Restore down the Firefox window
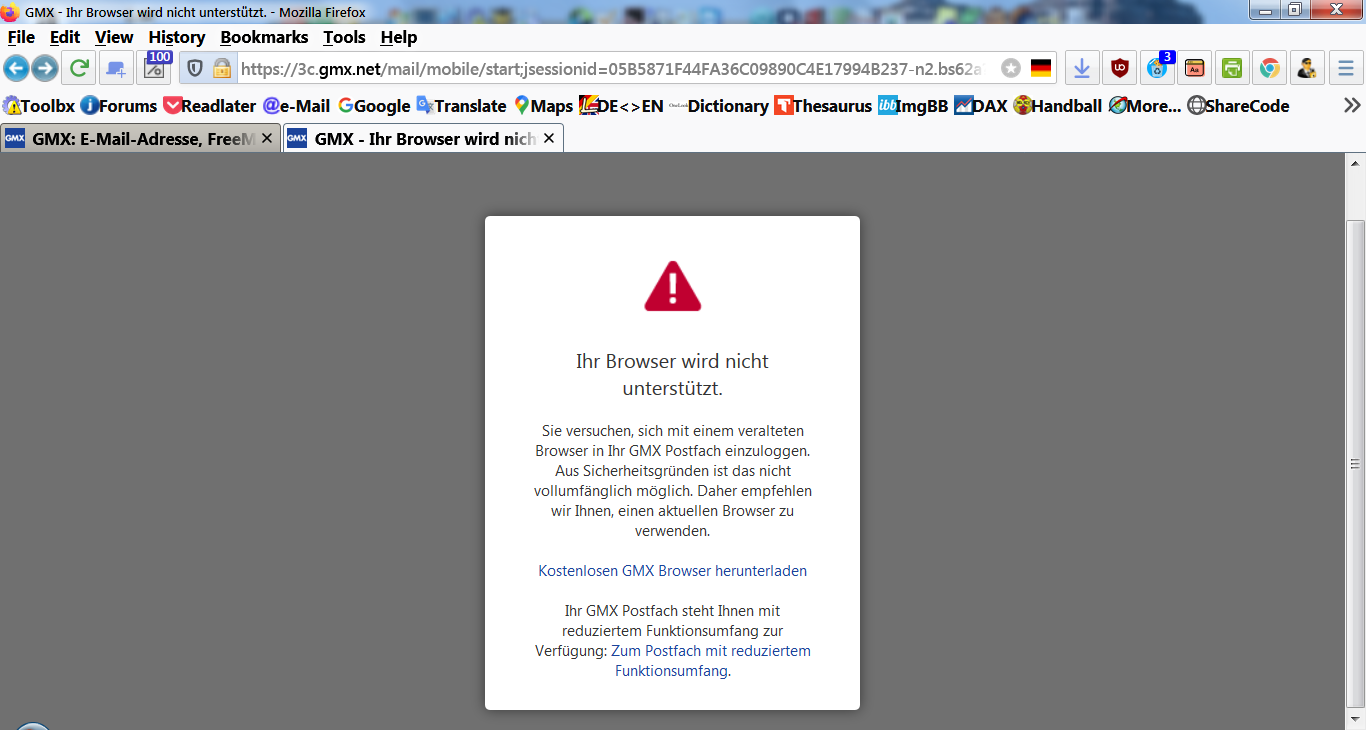Image resolution: width=1366 pixels, height=730 pixels. coord(1294,9)
